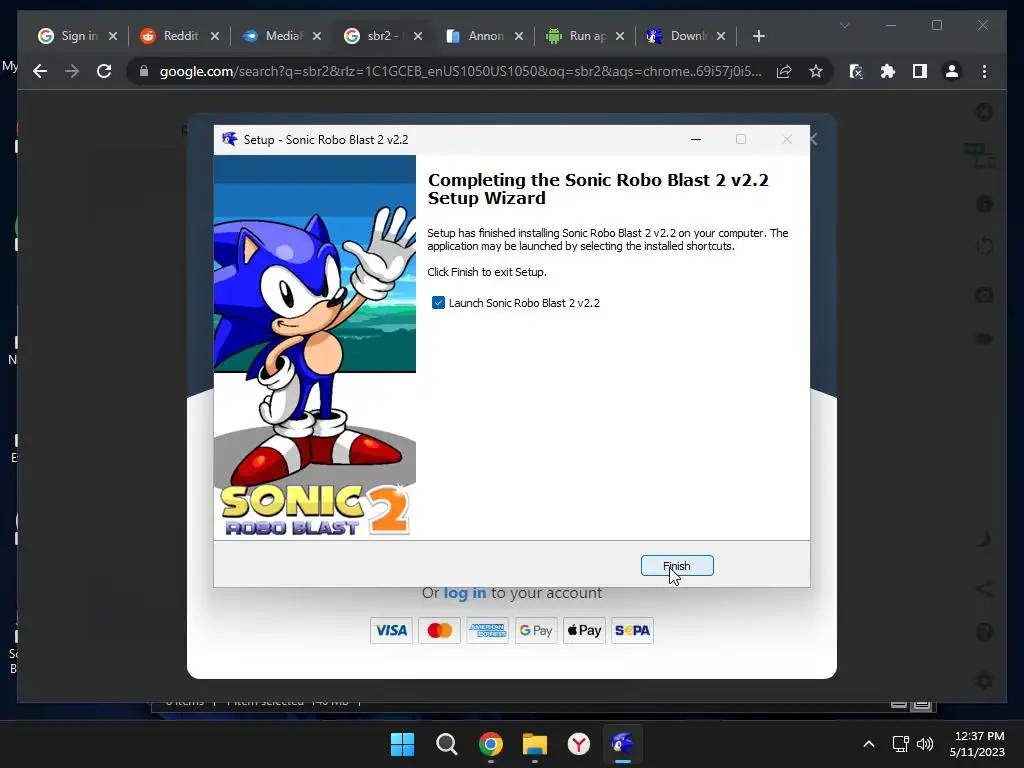Click the Sonic Setup taskbar icon
Screen dimensions: 1024x768
[622, 744]
